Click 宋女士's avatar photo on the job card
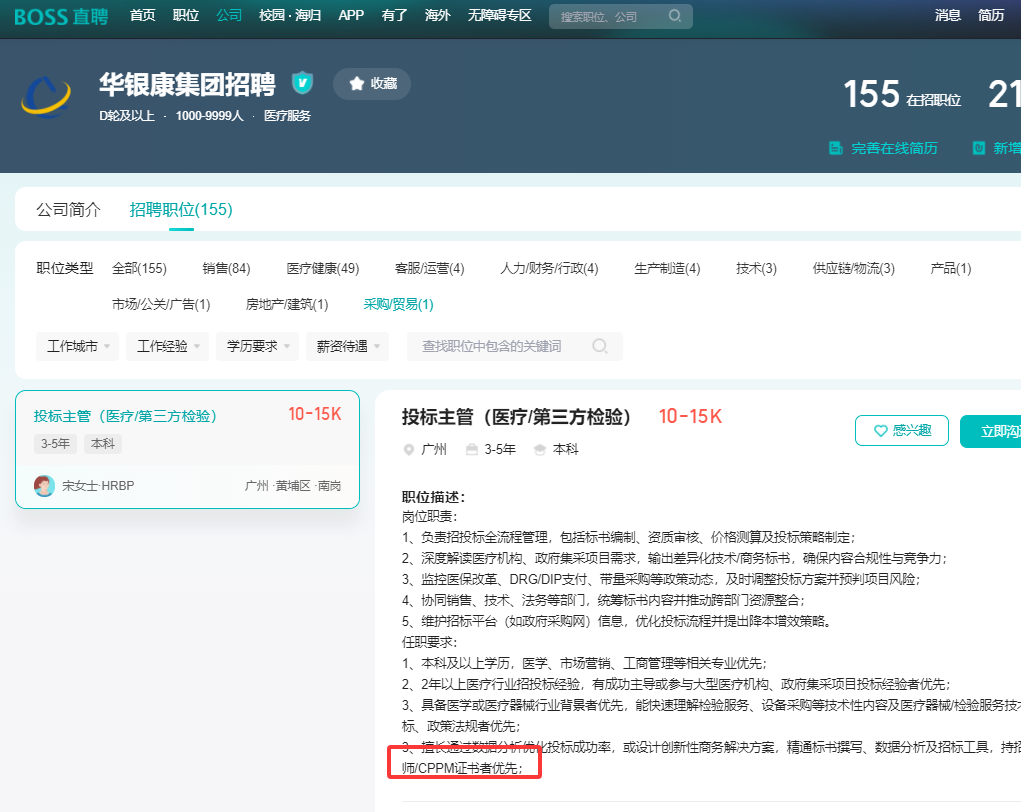The height and width of the screenshot is (812, 1021). pos(43,485)
